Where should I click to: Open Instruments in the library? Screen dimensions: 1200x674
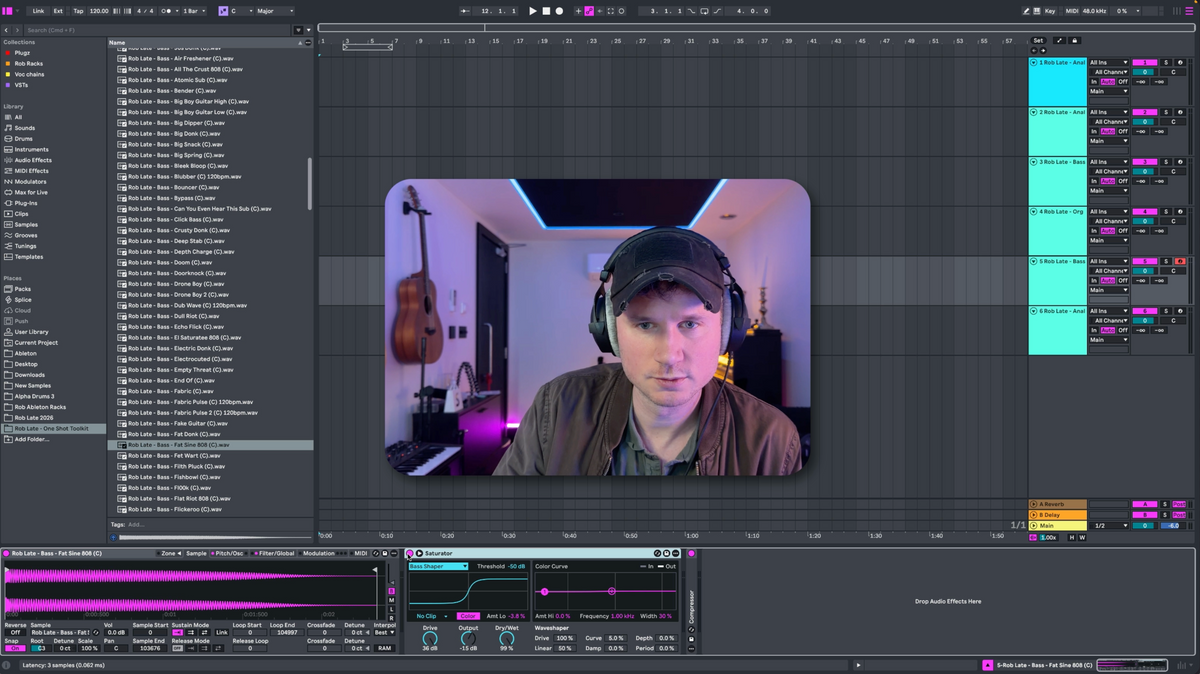(x=31, y=149)
